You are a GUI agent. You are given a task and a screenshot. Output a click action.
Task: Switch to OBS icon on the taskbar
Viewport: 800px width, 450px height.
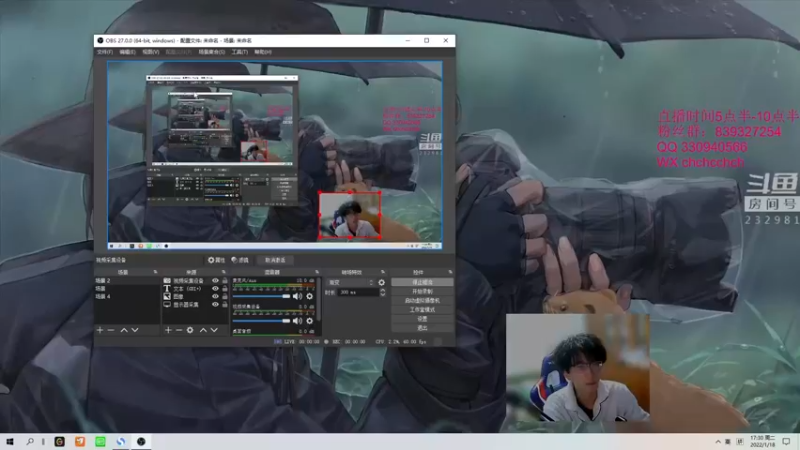click(x=141, y=441)
